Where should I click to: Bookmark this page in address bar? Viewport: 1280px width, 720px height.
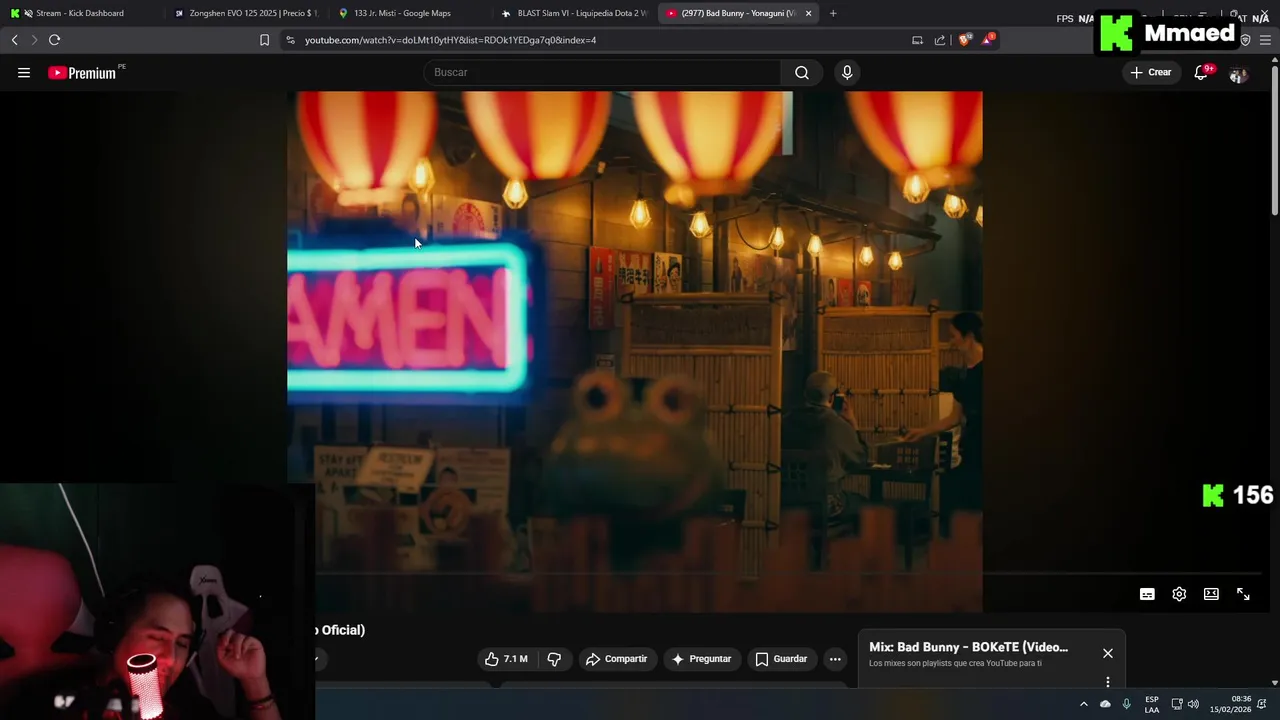[264, 40]
